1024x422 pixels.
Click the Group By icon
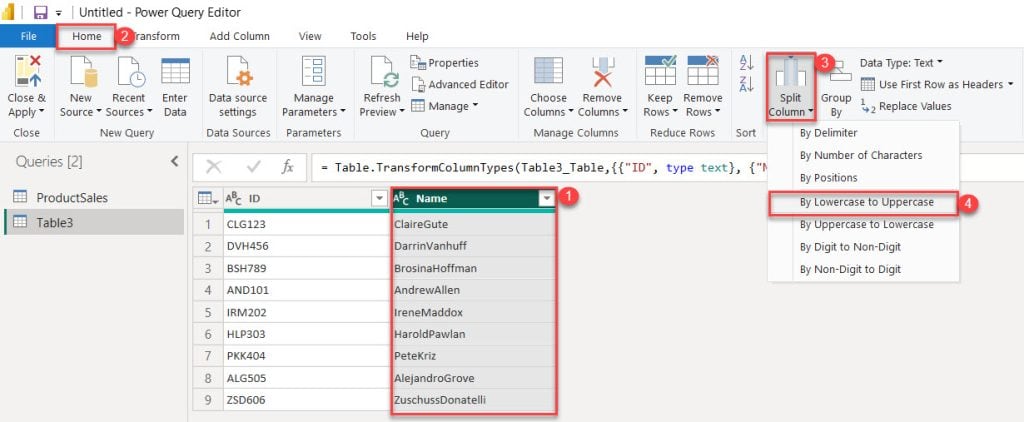tap(837, 71)
